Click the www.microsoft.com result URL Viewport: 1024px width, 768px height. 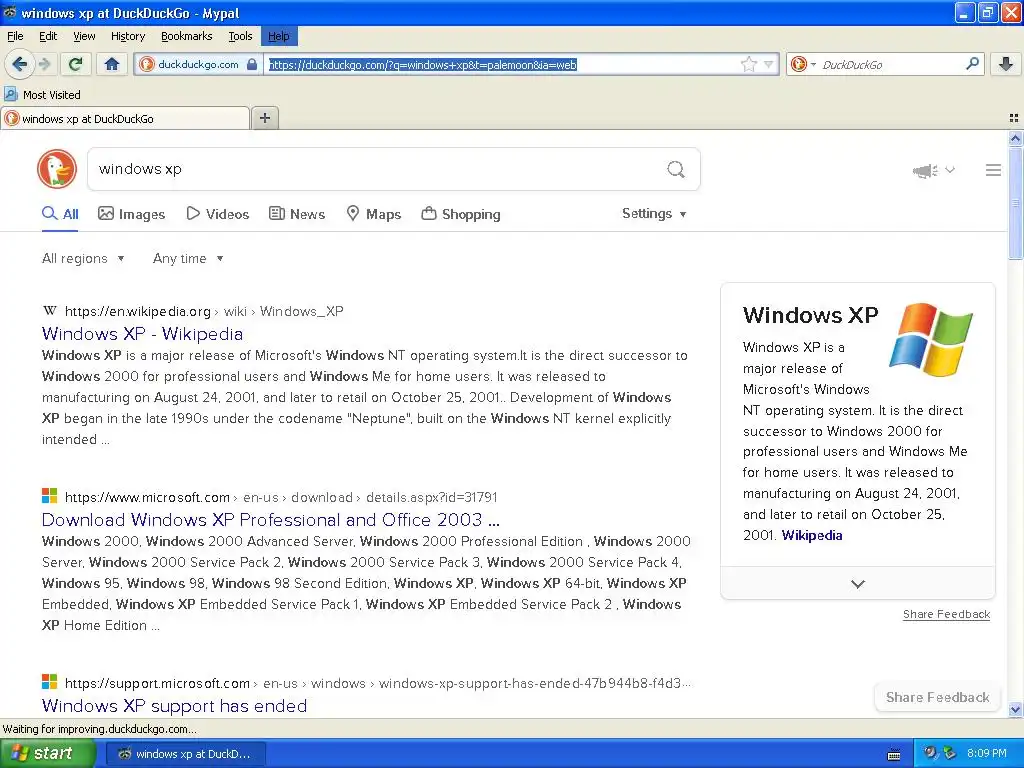[x=147, y=498]
